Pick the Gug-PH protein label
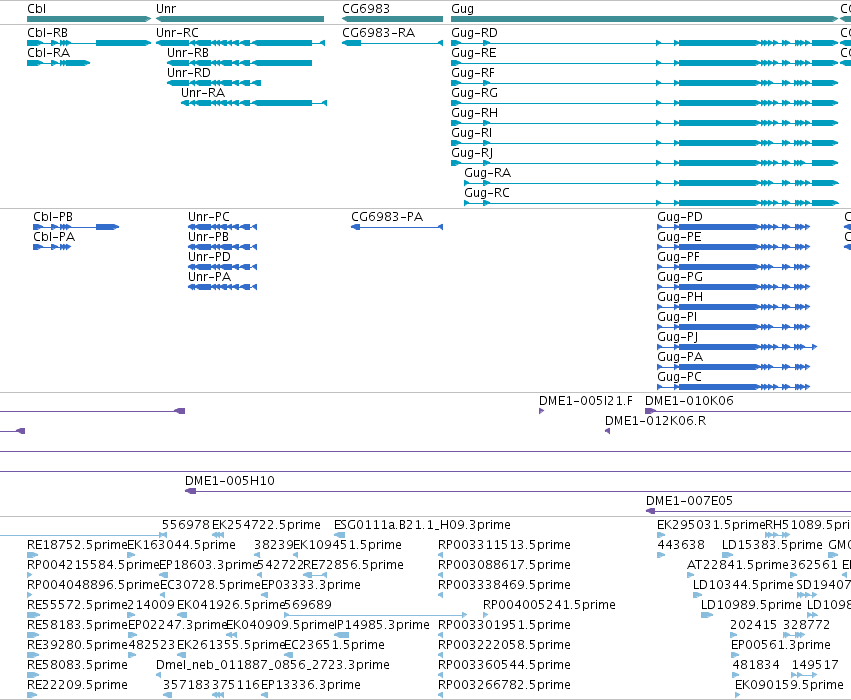 (x=680, y=297)
